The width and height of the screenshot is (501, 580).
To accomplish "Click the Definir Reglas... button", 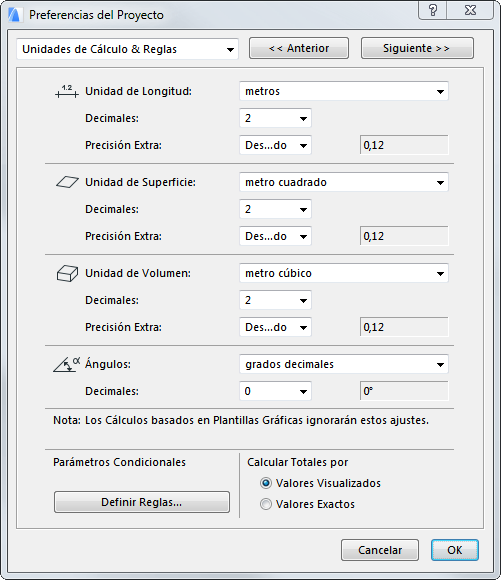I will click(x=142, y=502).
